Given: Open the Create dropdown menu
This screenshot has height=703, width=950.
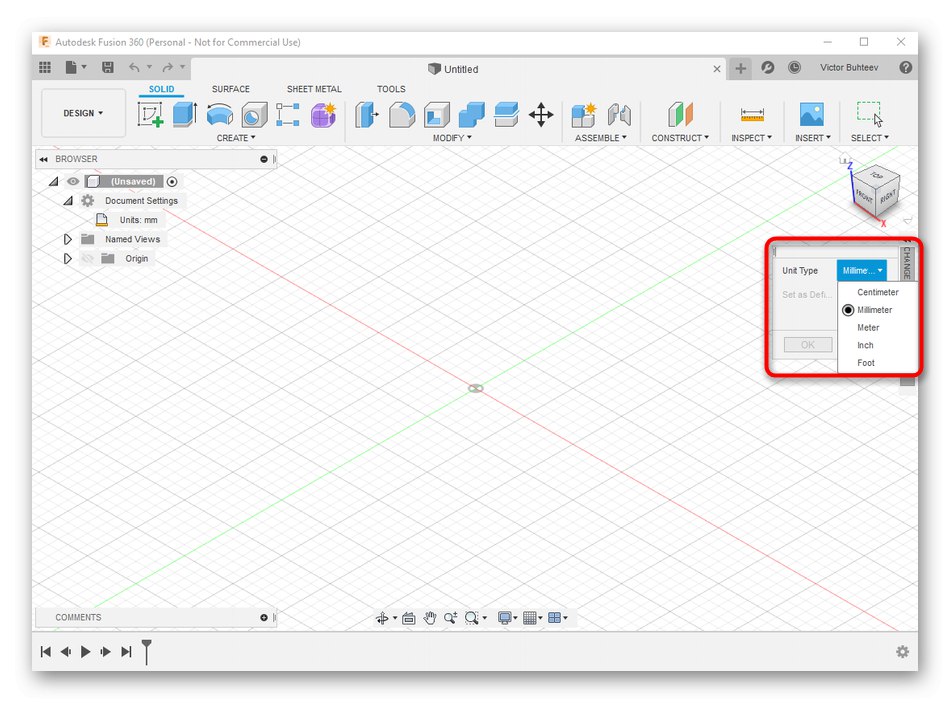Looking at the screenshot, I should coord(236,138).
